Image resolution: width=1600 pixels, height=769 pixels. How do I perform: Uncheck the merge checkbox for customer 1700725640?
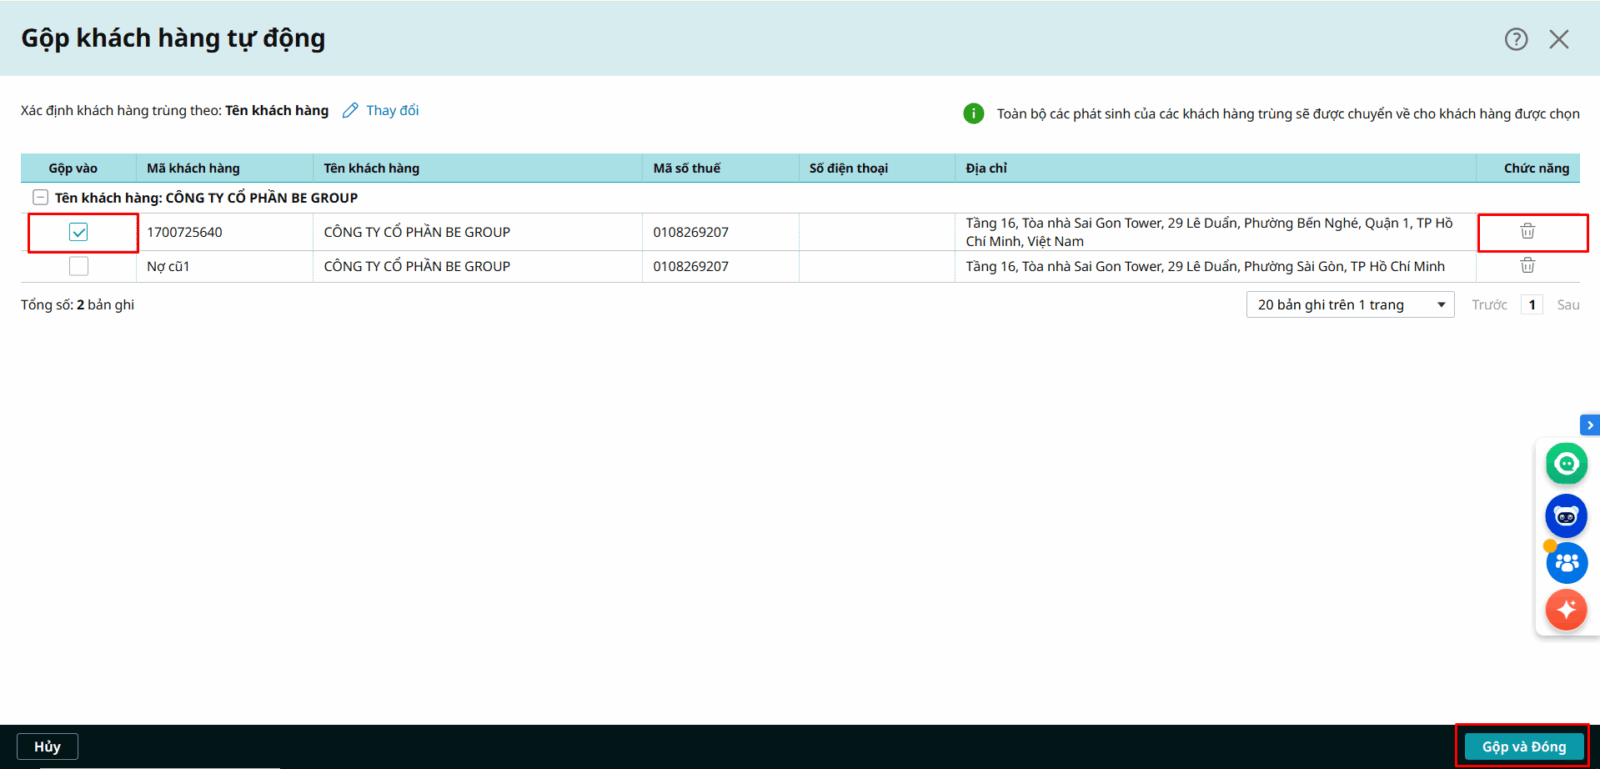click(79, 232)
